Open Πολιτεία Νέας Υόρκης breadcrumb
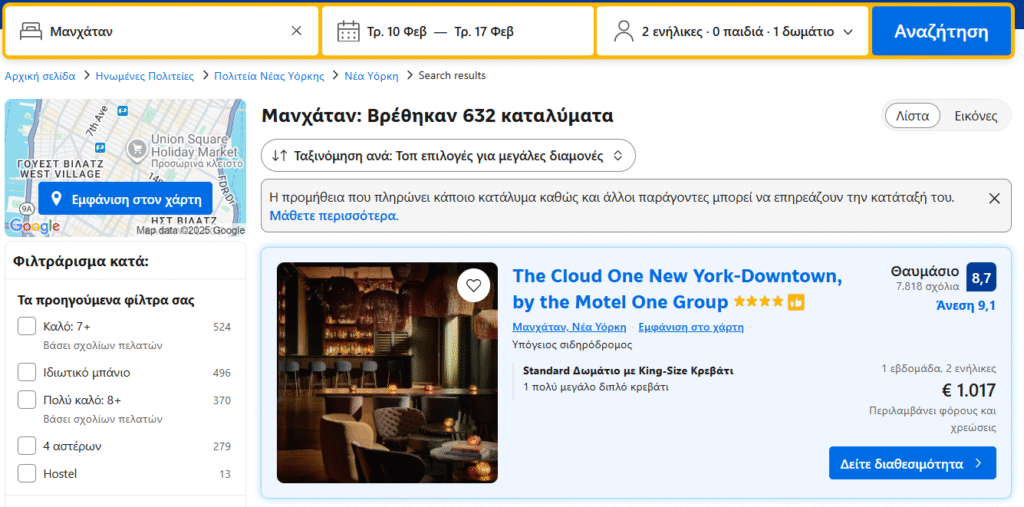This screenshot has width=1024, height=507. point(269,76)
